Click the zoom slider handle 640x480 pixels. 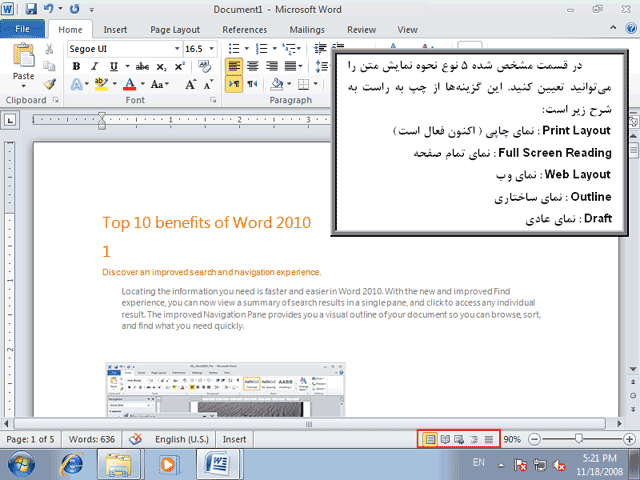click(578, 439)
